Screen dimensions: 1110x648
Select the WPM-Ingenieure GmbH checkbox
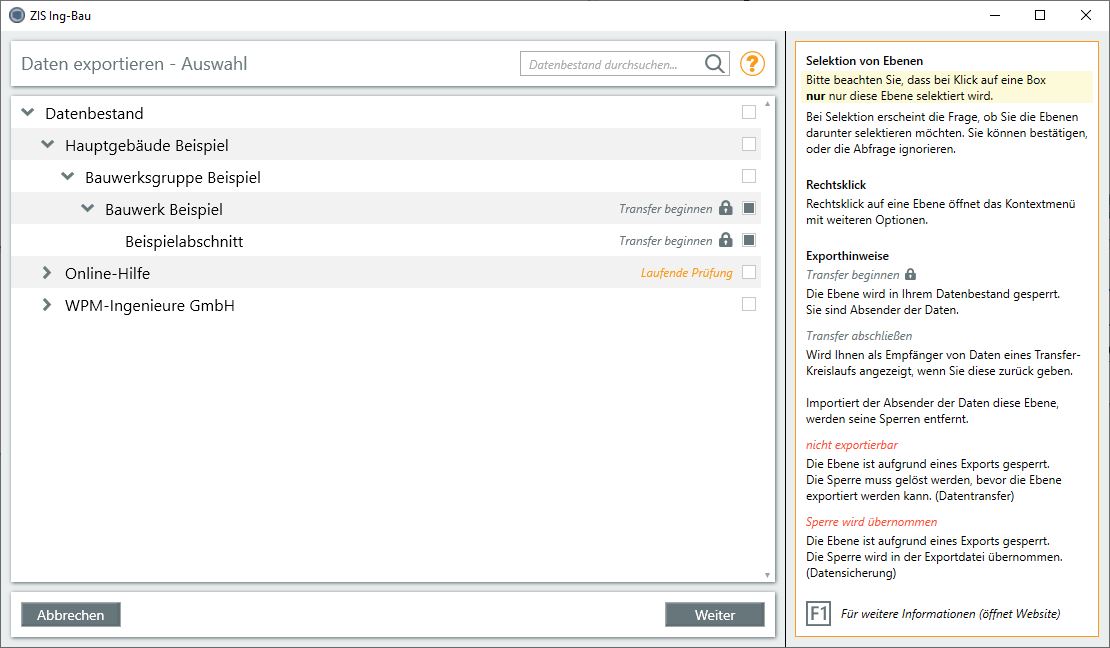click(x=749, y=305)
